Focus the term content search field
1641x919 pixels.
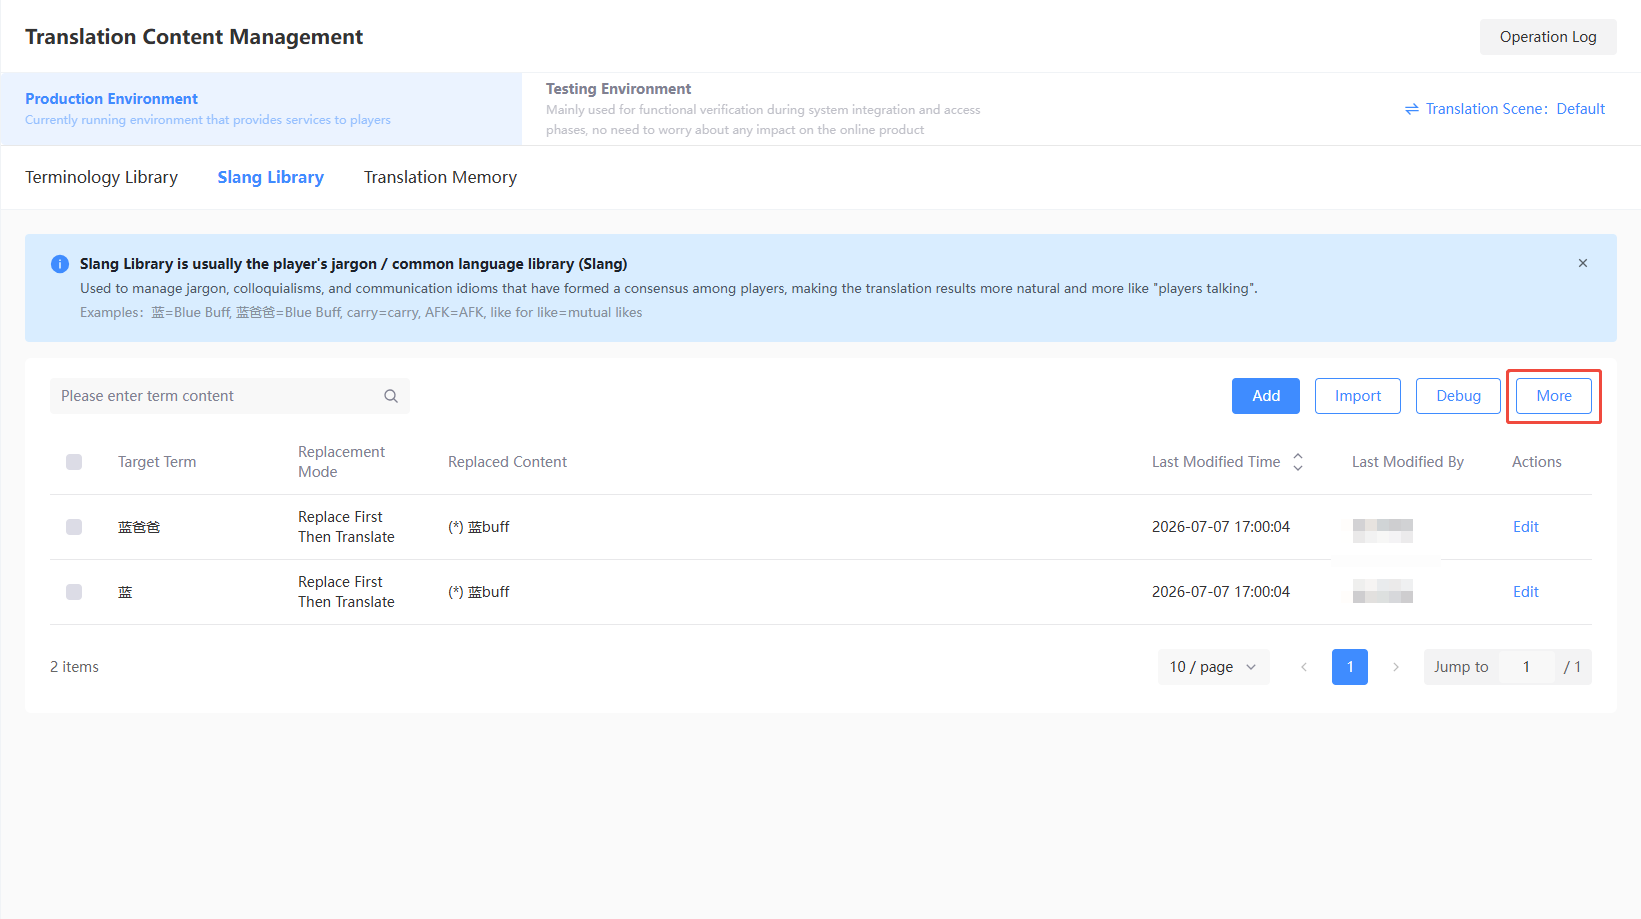(230, 396)
